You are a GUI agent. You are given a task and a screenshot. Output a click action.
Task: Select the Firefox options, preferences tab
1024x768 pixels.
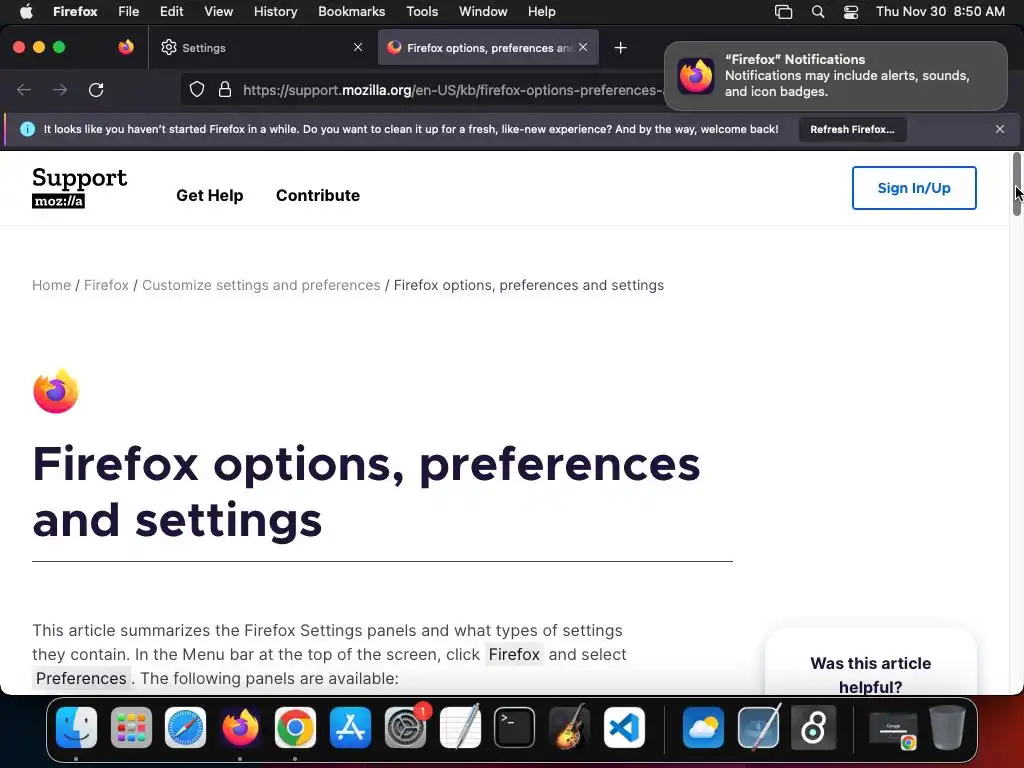[488, 48]
